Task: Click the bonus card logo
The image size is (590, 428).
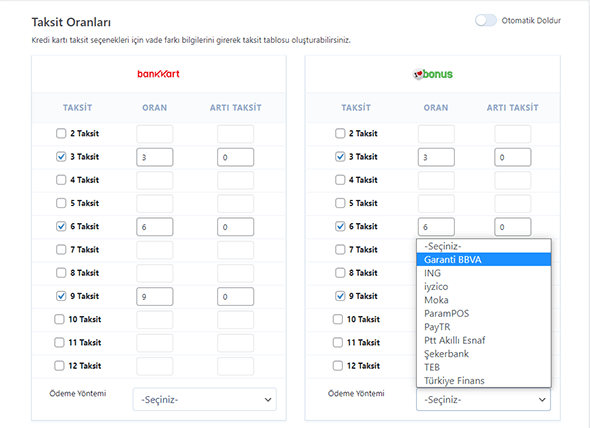Action: [433, 74]
